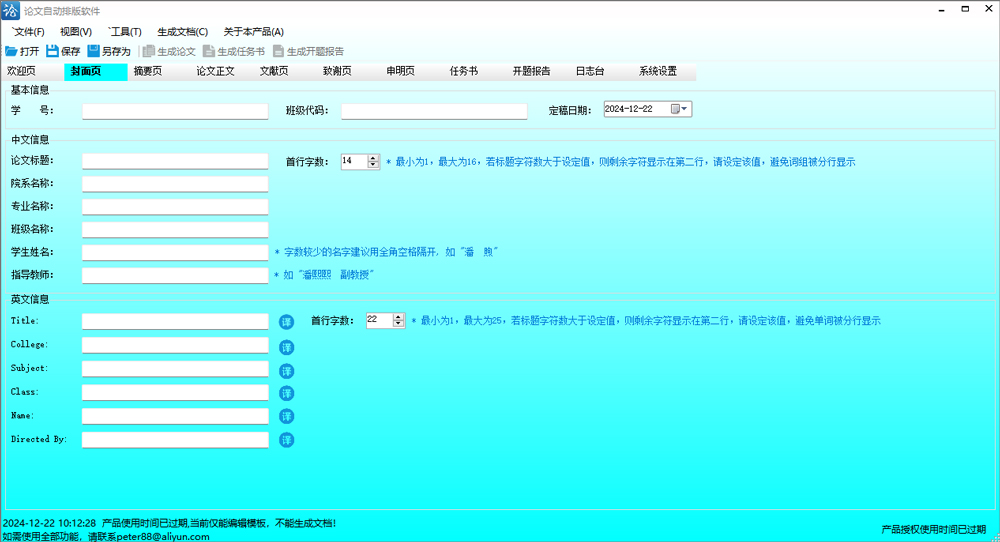Click the 生成任务书 toolbar icon
The width and height of the screenshot is (1000, 542).
[x=209, y=51]
